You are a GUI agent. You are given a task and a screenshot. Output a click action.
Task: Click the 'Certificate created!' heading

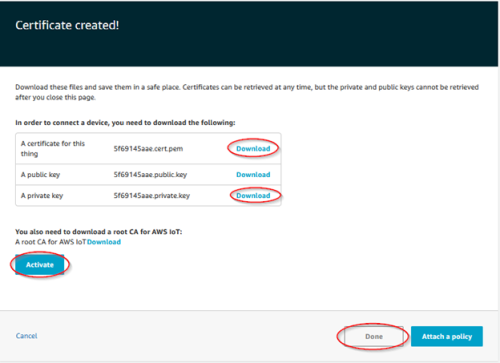coord(67,25)
